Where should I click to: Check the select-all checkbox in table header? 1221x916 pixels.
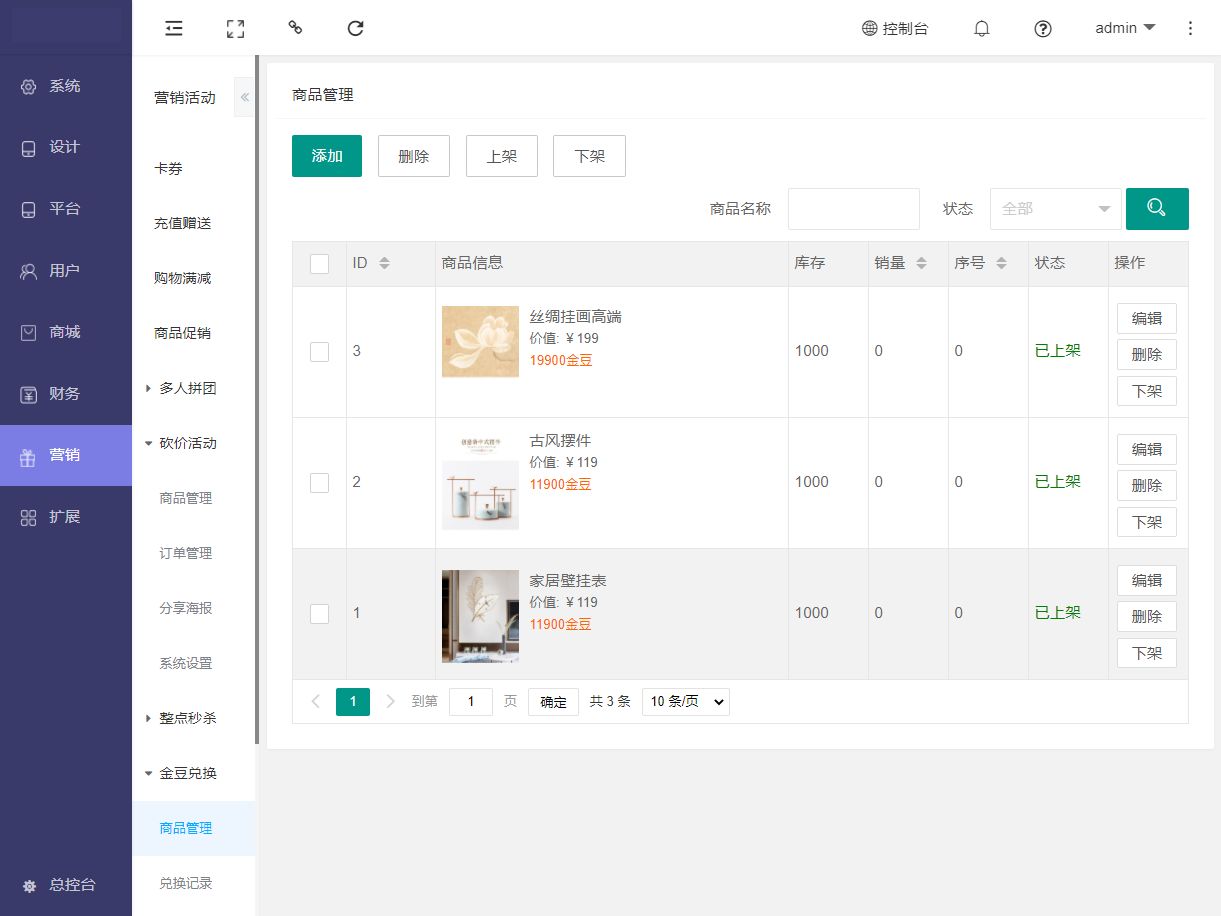tap(319, 264)
